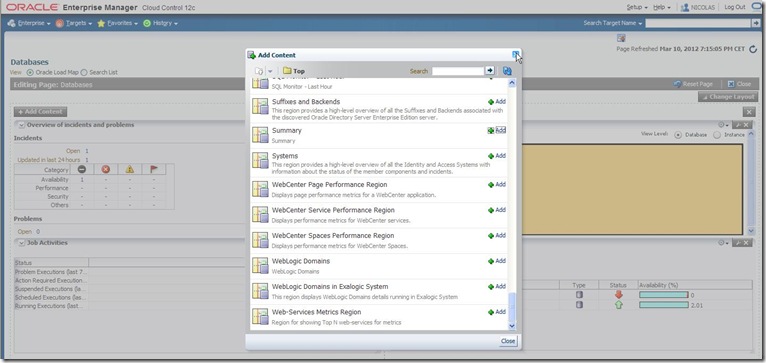Image resolution: width=766 pixels, height=363 pixels.
Task: Click the WebCenter Service Performance Region icon
Action: coord(260,214)
